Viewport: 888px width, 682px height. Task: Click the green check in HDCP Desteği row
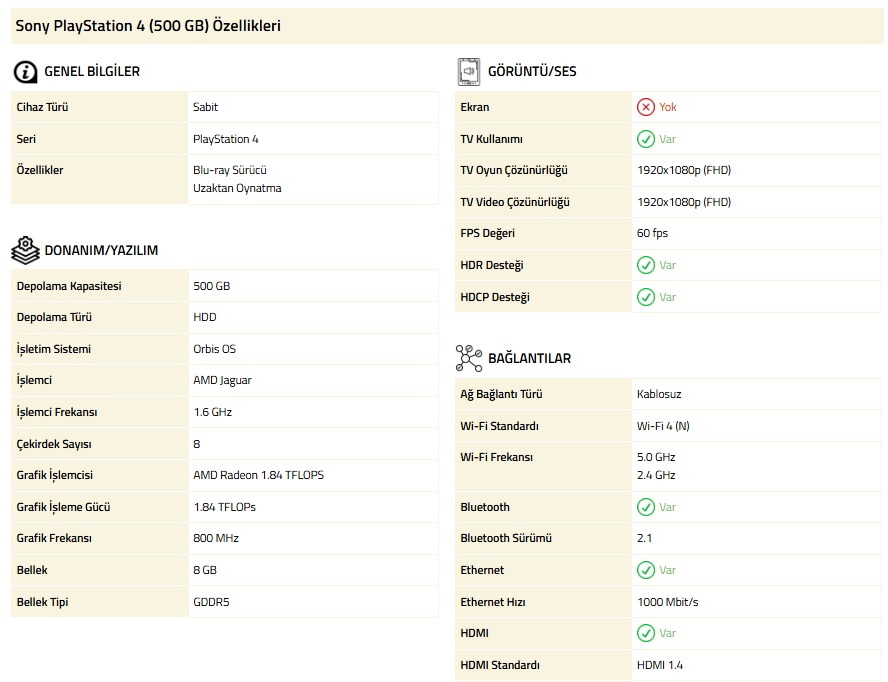coord(646,297)
